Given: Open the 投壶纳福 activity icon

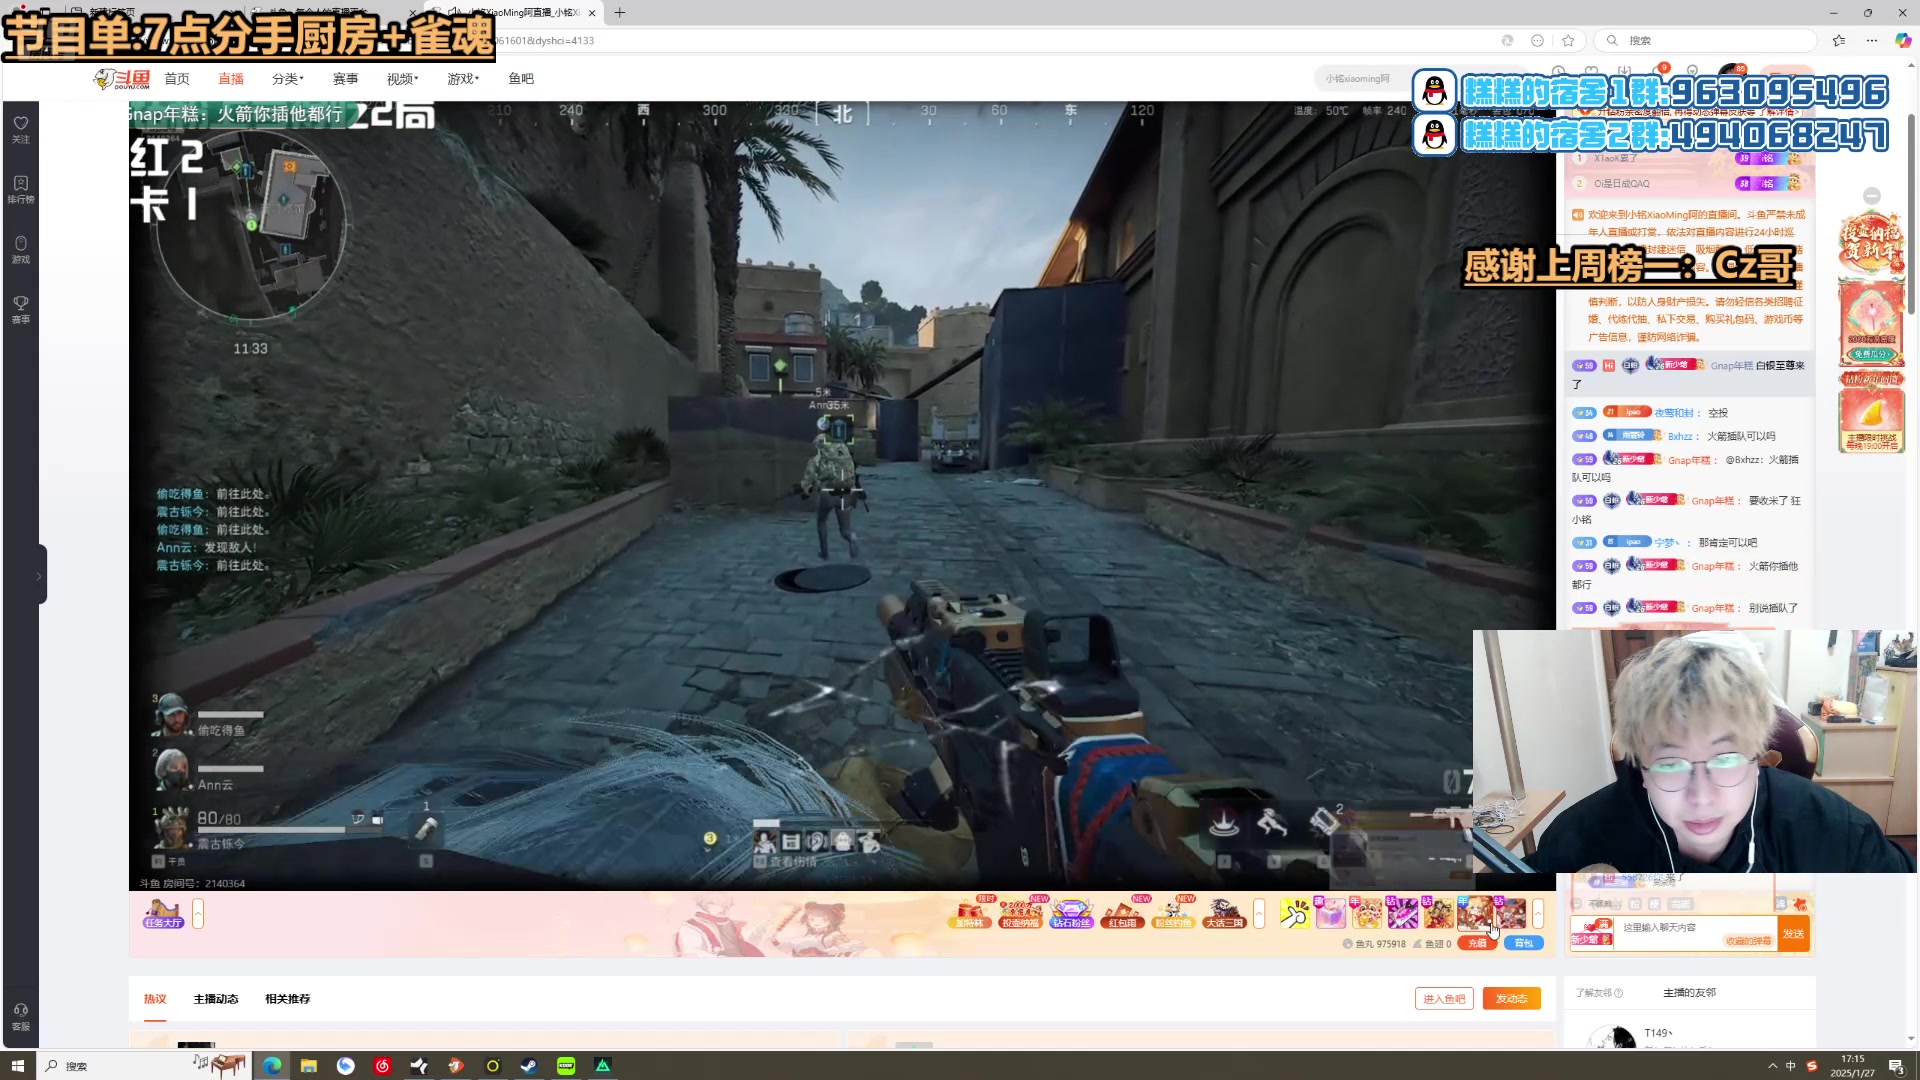Looking at the screenshot, I should pyautogui.click(x=1020, y=913).
